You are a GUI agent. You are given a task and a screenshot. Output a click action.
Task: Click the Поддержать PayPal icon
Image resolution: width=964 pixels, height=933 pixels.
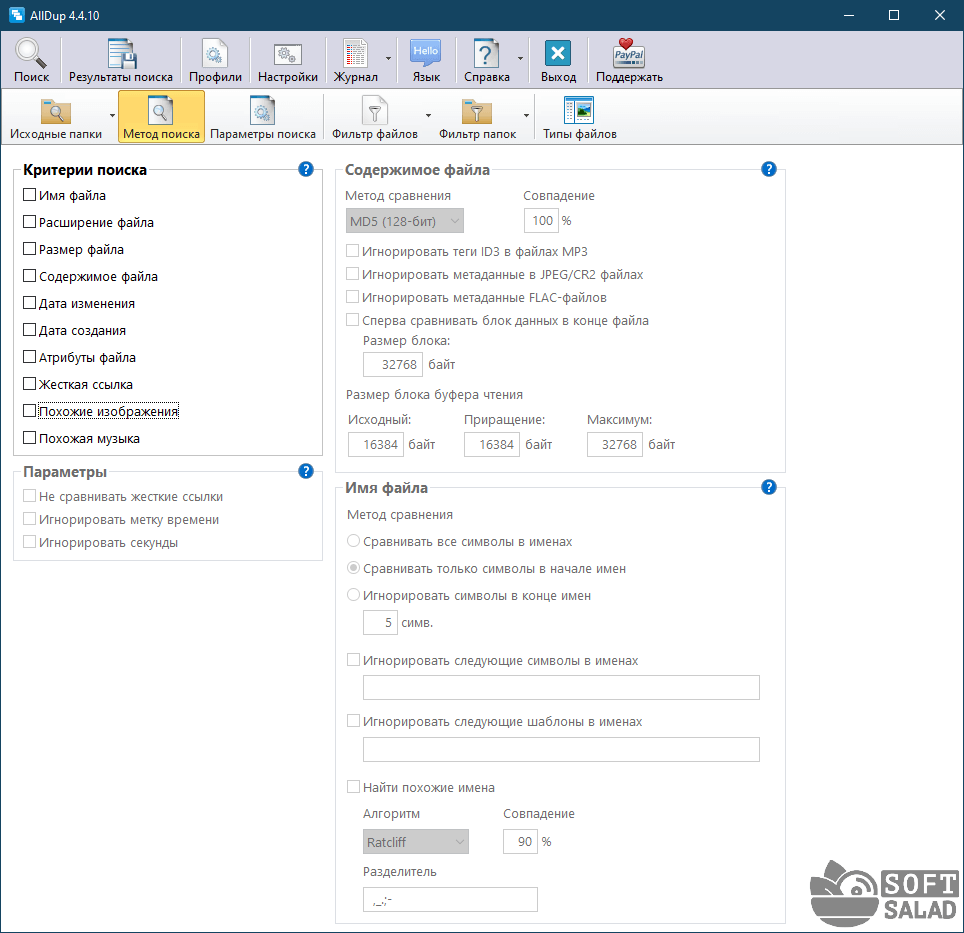point(629,54)
